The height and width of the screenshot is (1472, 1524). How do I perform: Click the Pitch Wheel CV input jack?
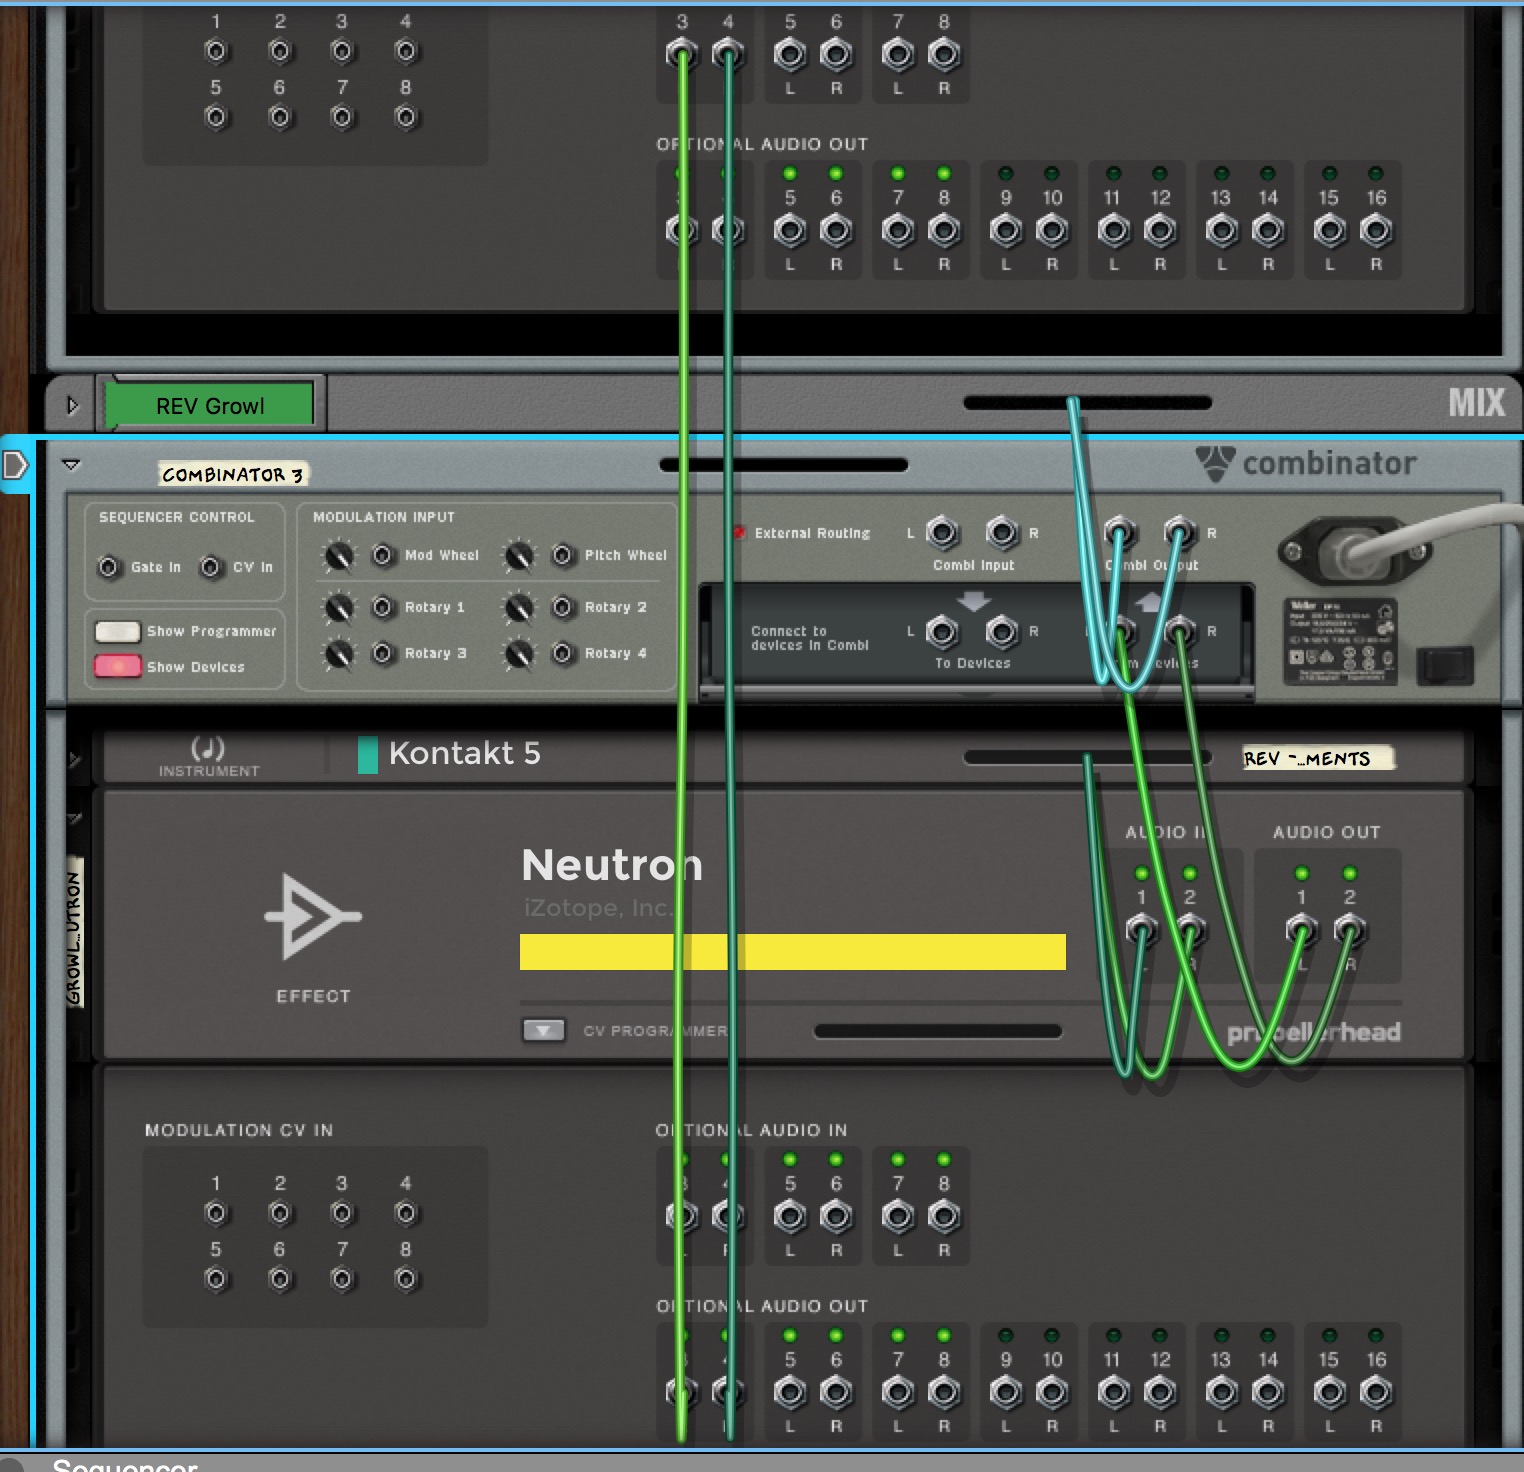point(562,555)
